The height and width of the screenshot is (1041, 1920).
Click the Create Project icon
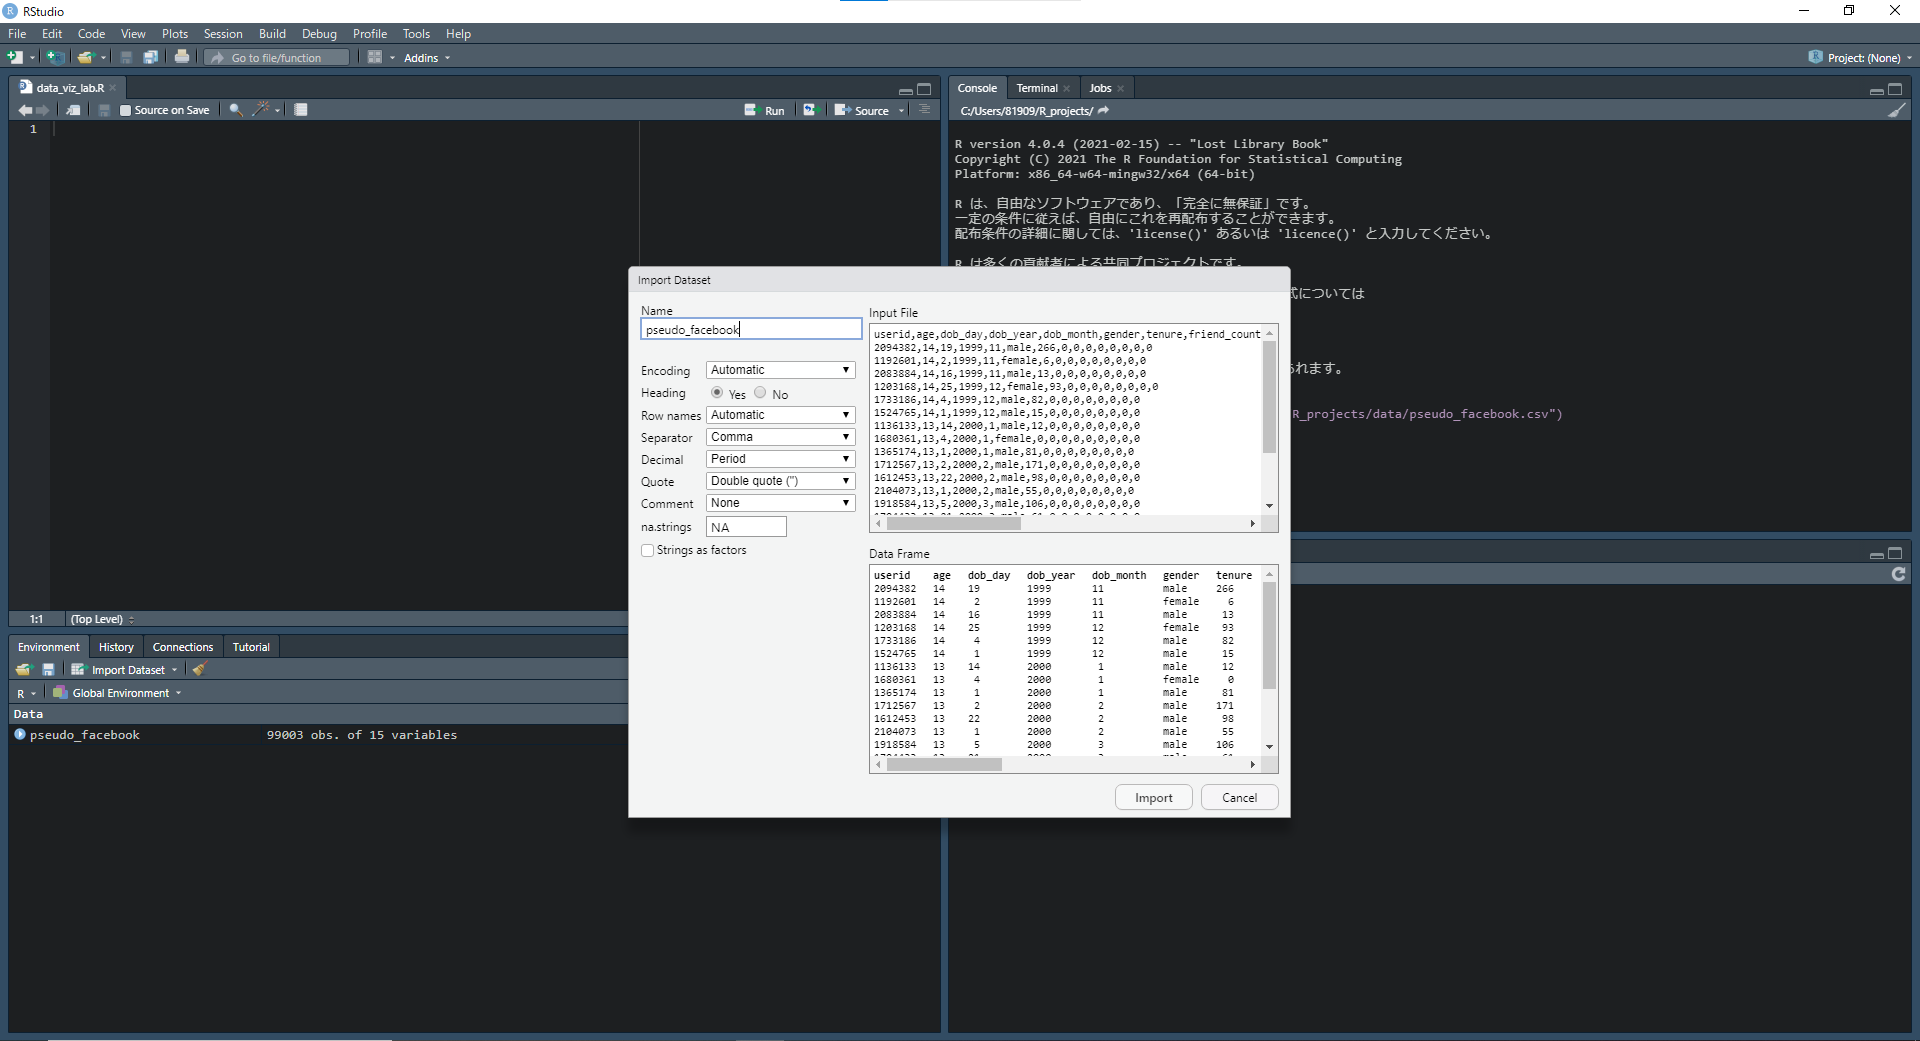tap(55, 57)
